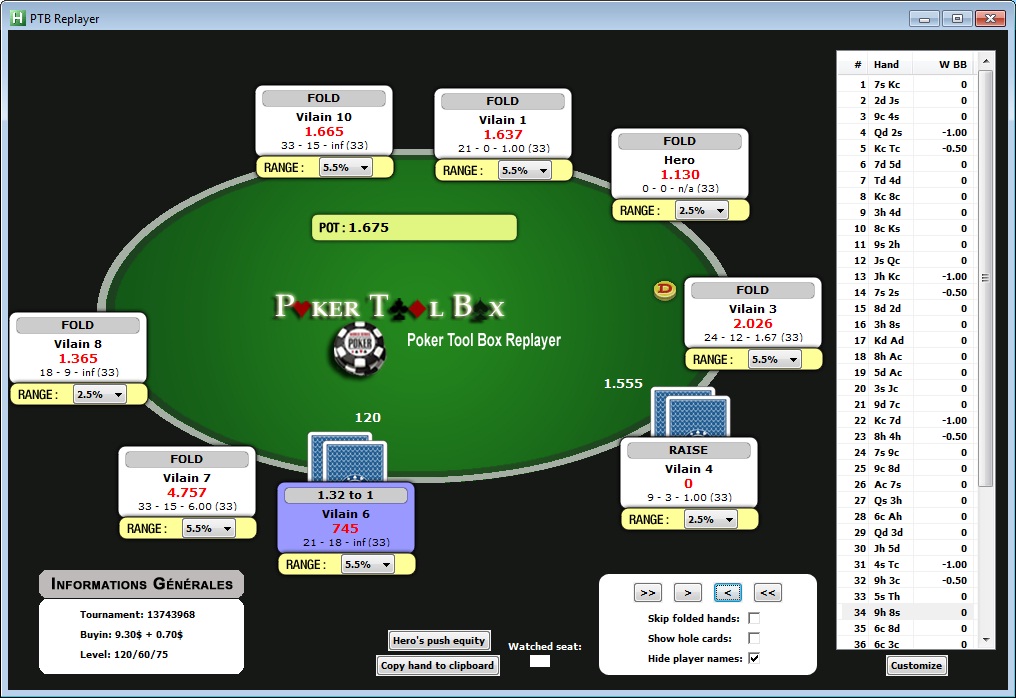Image resolution: width=1016 pixels, height=698 pixels.
Task: Click hand list scrollbar down arrow
Action: (986, 640)
